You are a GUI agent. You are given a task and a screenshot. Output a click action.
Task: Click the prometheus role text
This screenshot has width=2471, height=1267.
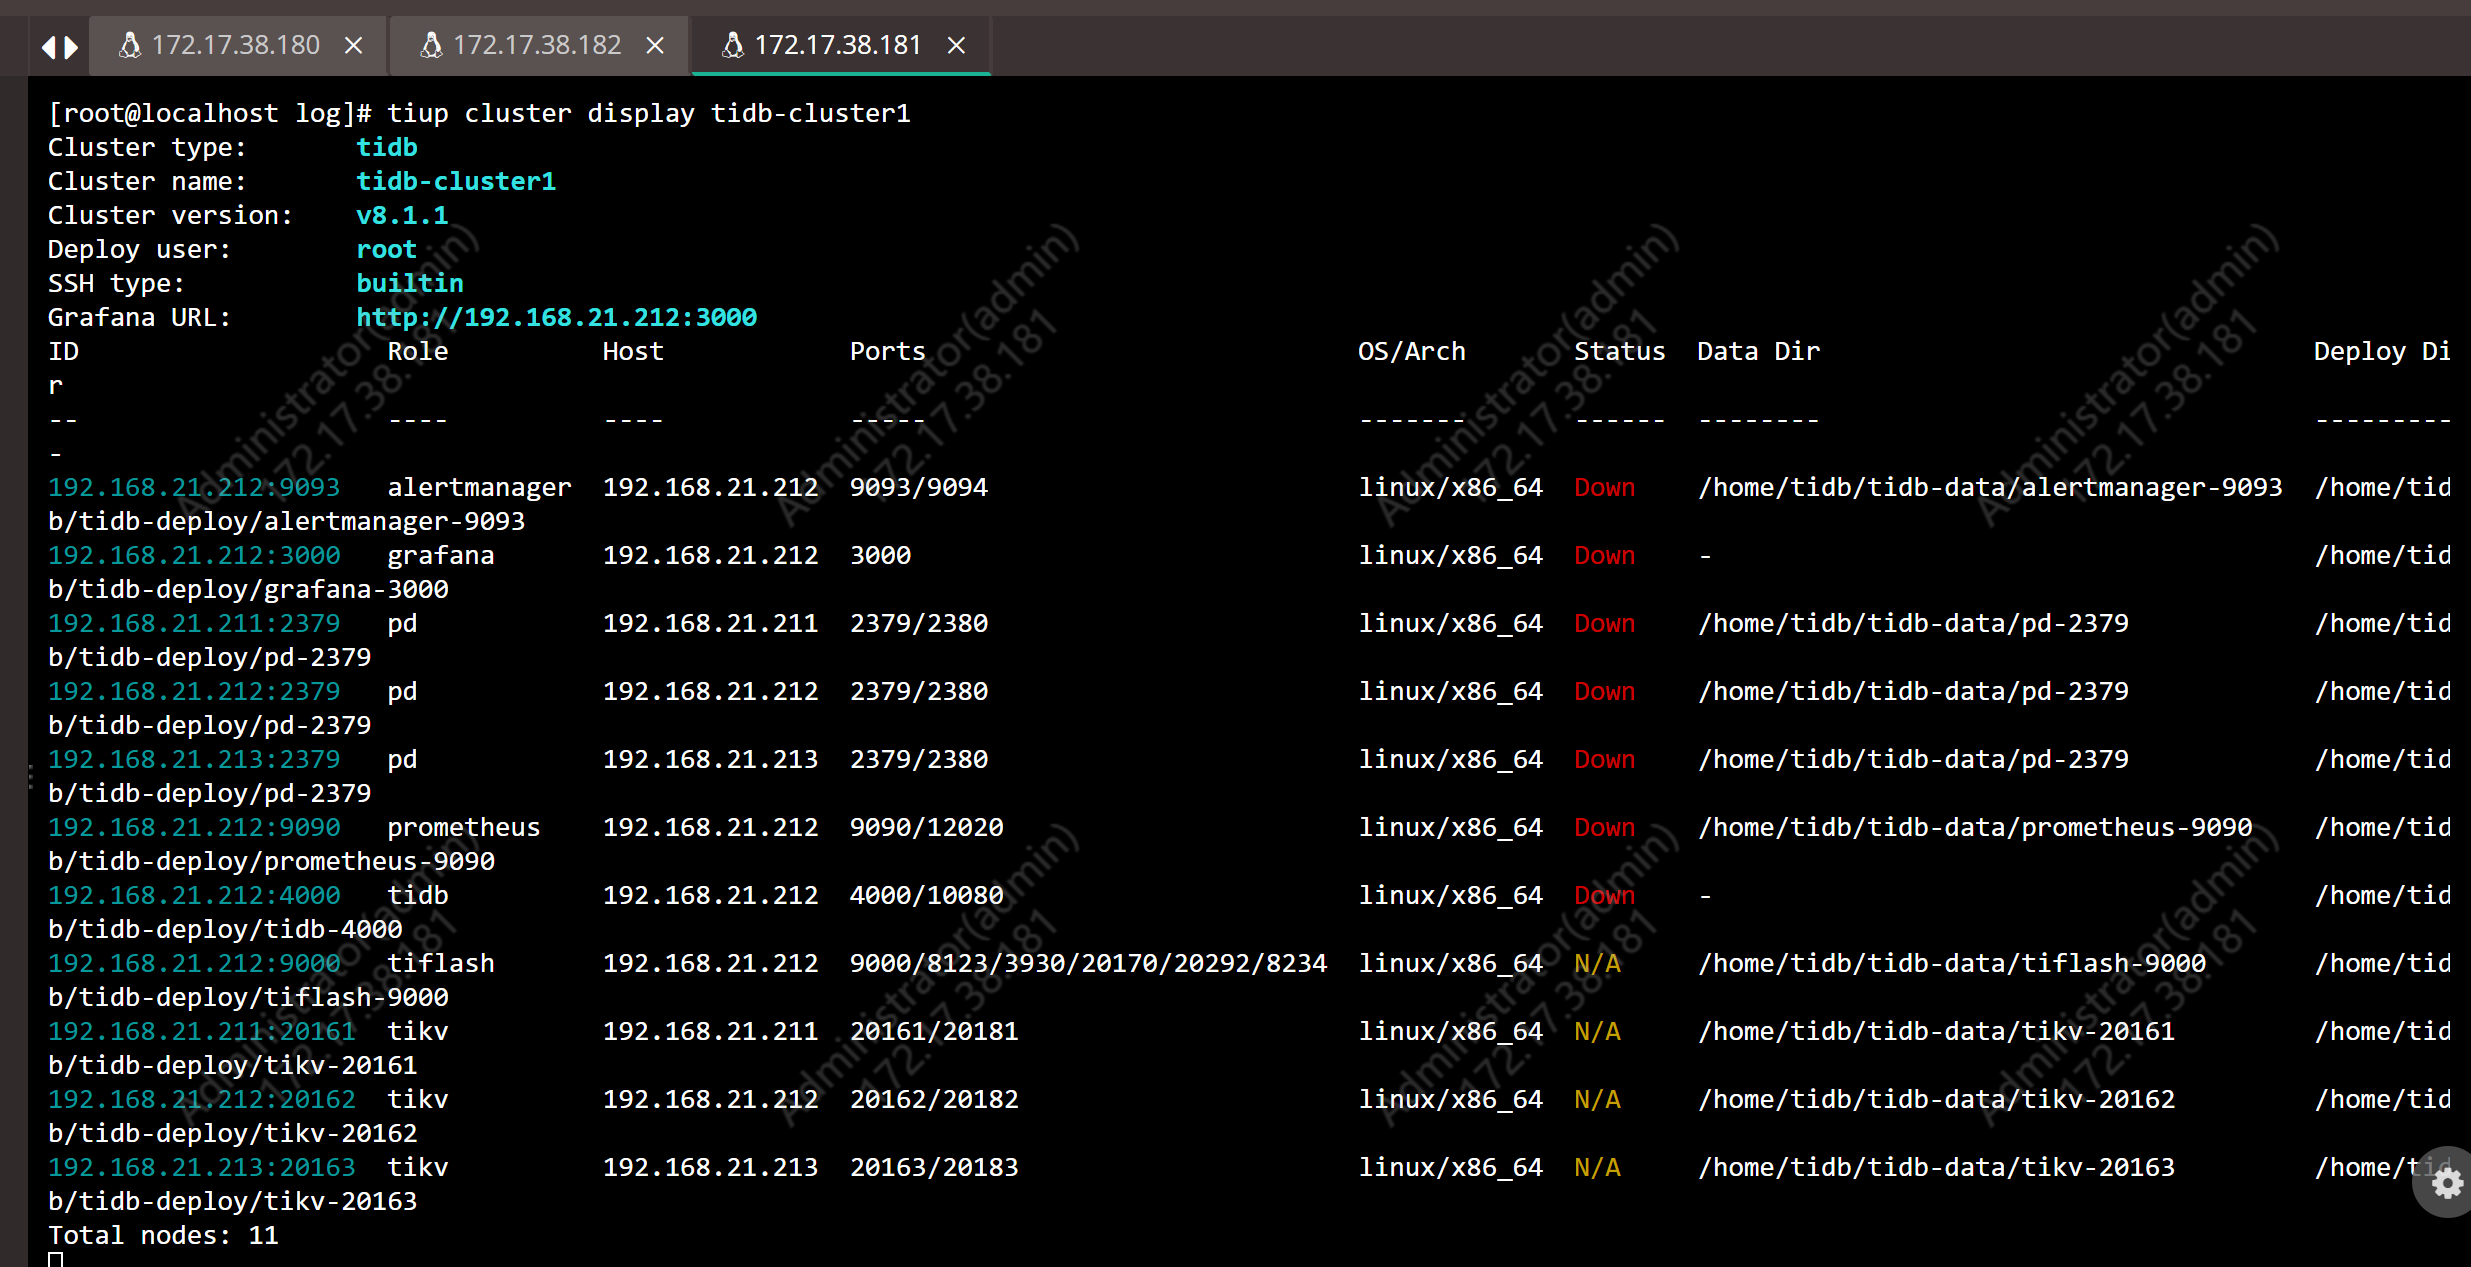[x=464, y=827]
